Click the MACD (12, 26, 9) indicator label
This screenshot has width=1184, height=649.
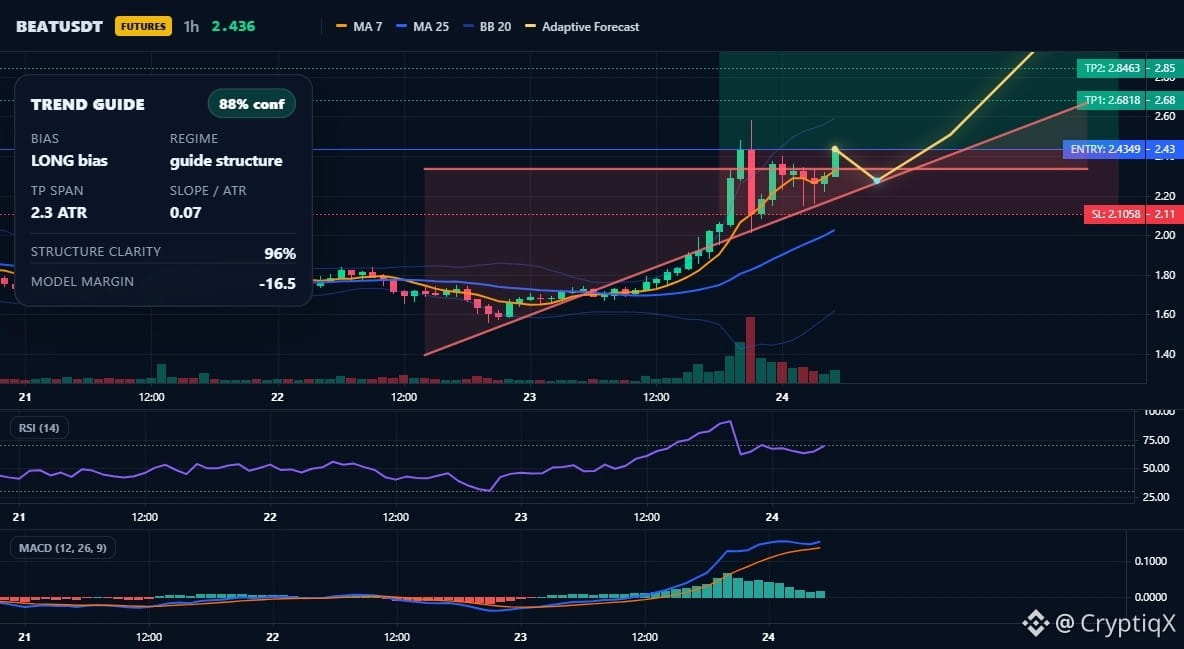pos(63,548)
